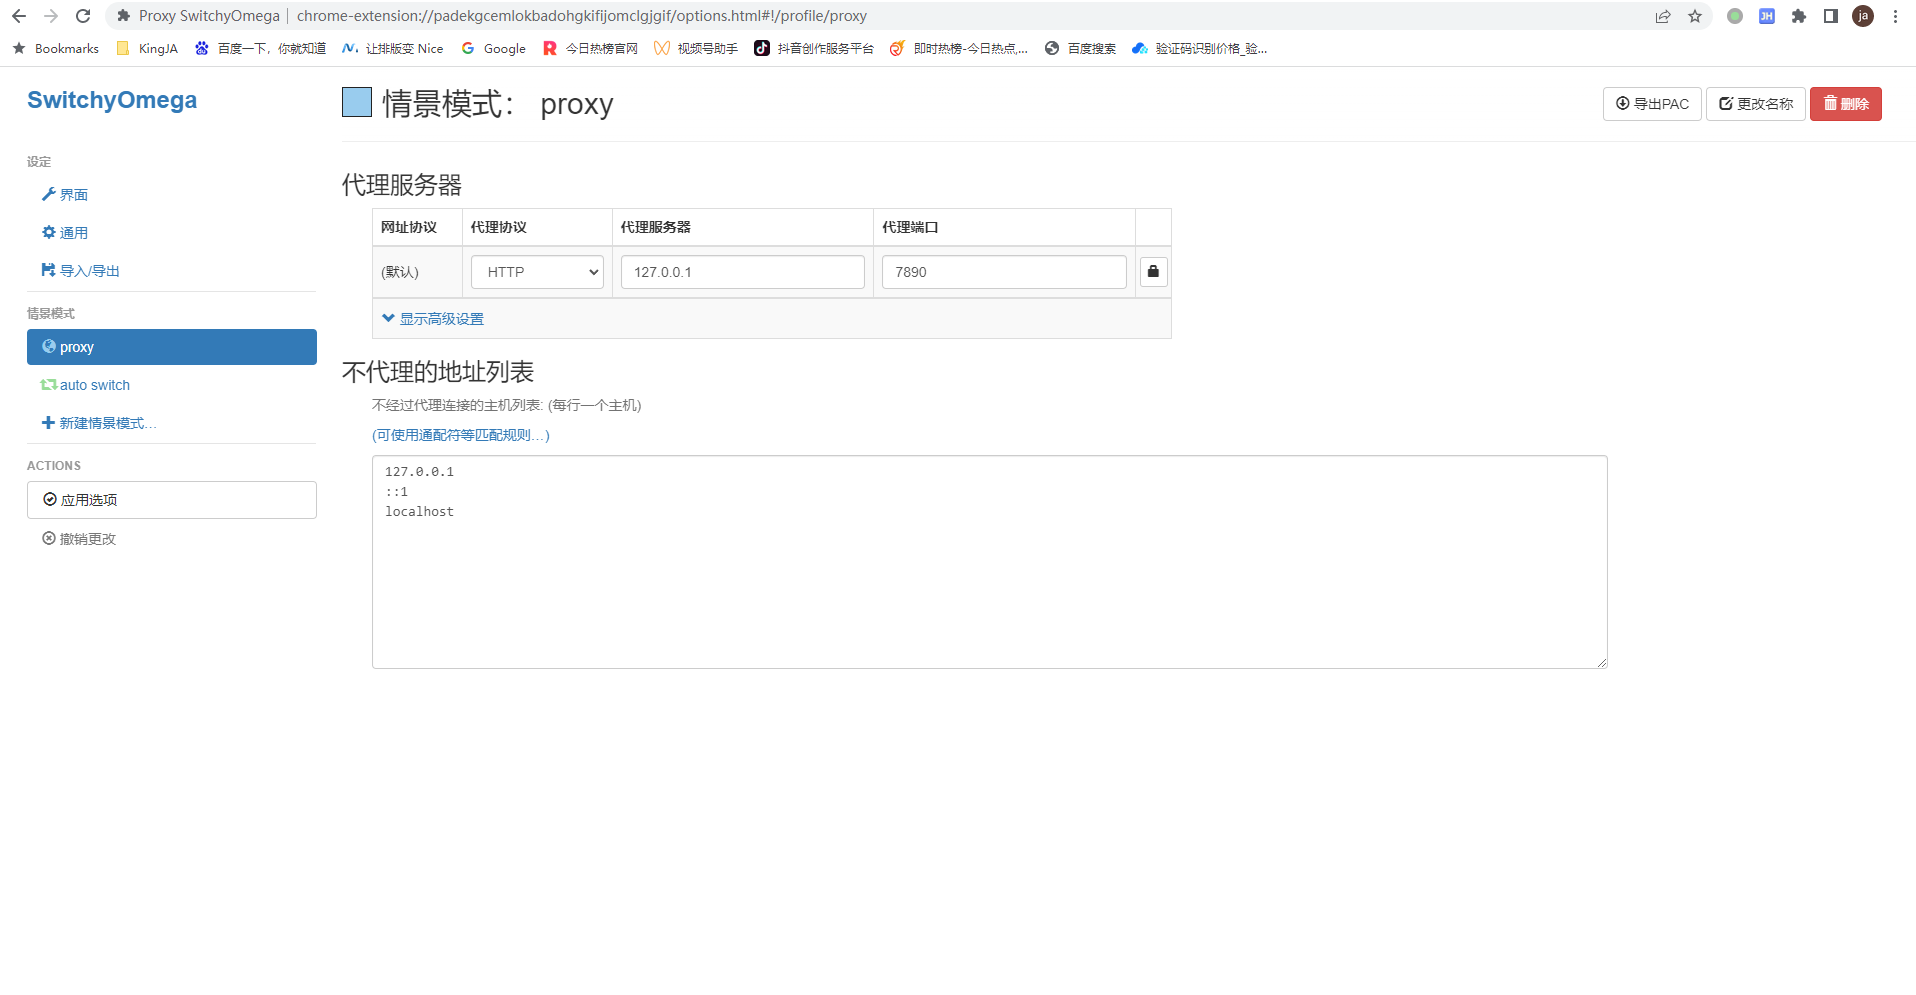Reload the SwitchyOmega options page

coord(83,16)
